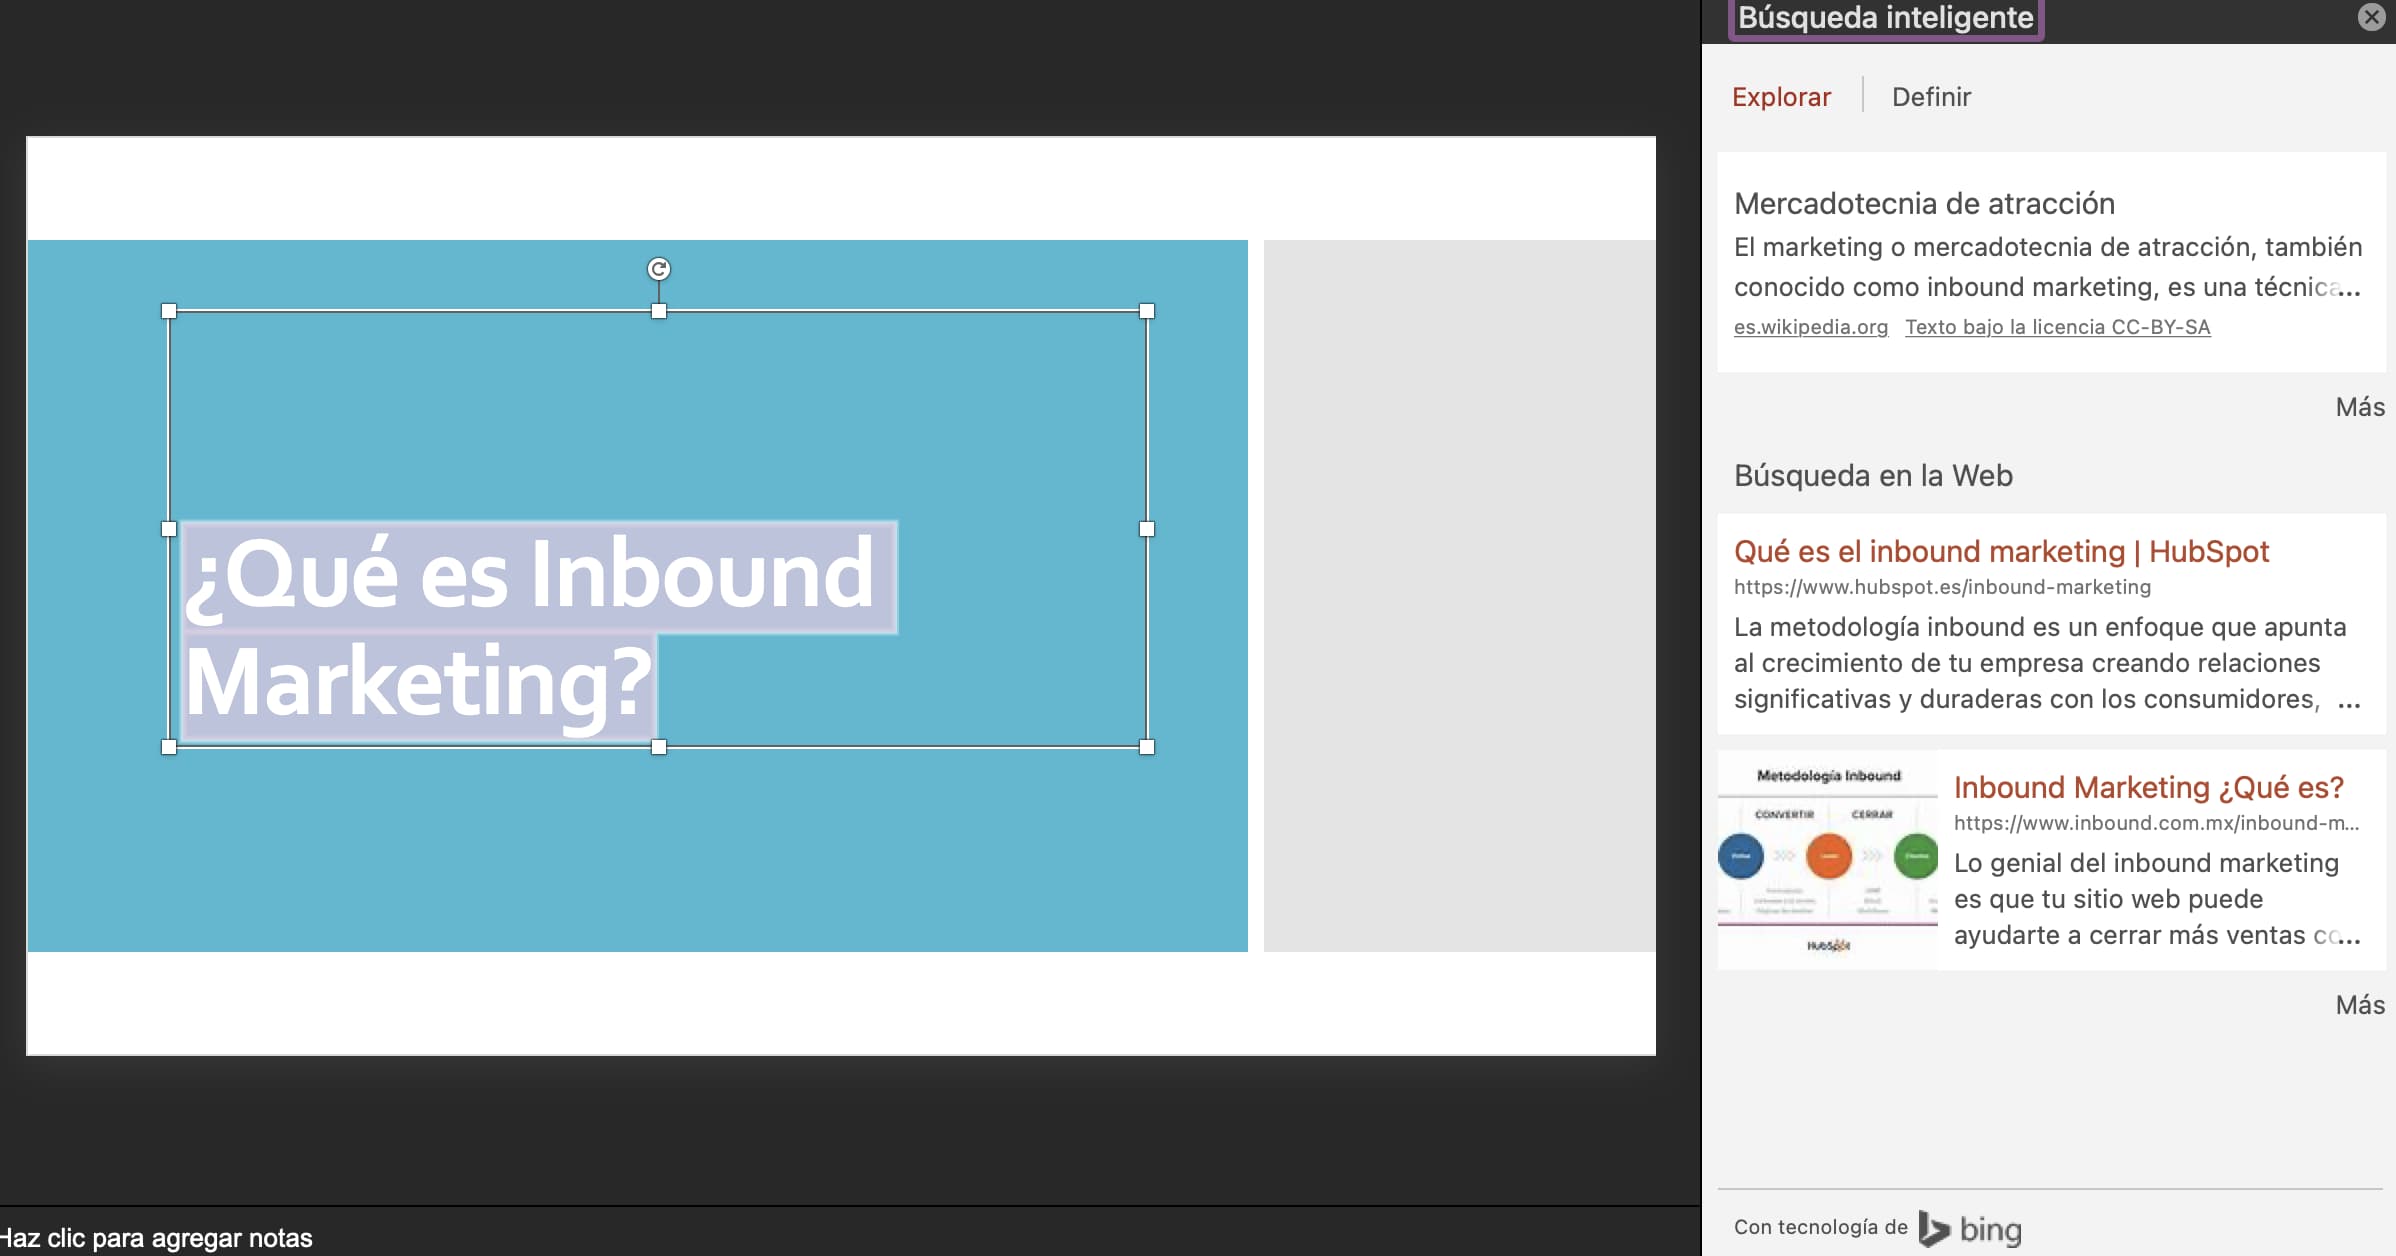The height and width of the screenshot is (1256, 2396).
Task: Click the Metodología Inbound thumbnail image
Action: pyautogui.click(x=1825, y=858)
